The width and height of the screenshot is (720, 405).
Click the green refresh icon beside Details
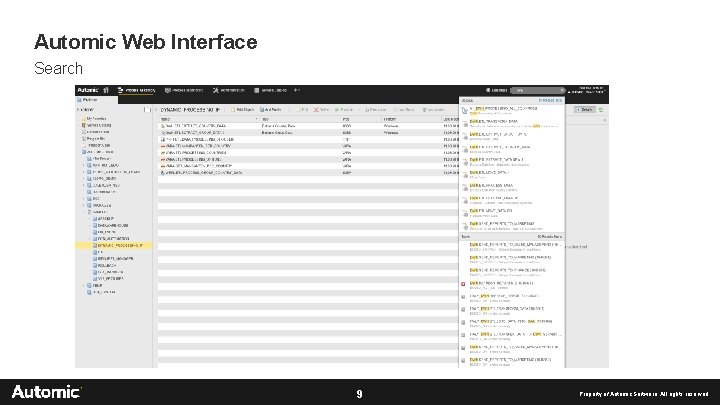[x=601, y=110]
